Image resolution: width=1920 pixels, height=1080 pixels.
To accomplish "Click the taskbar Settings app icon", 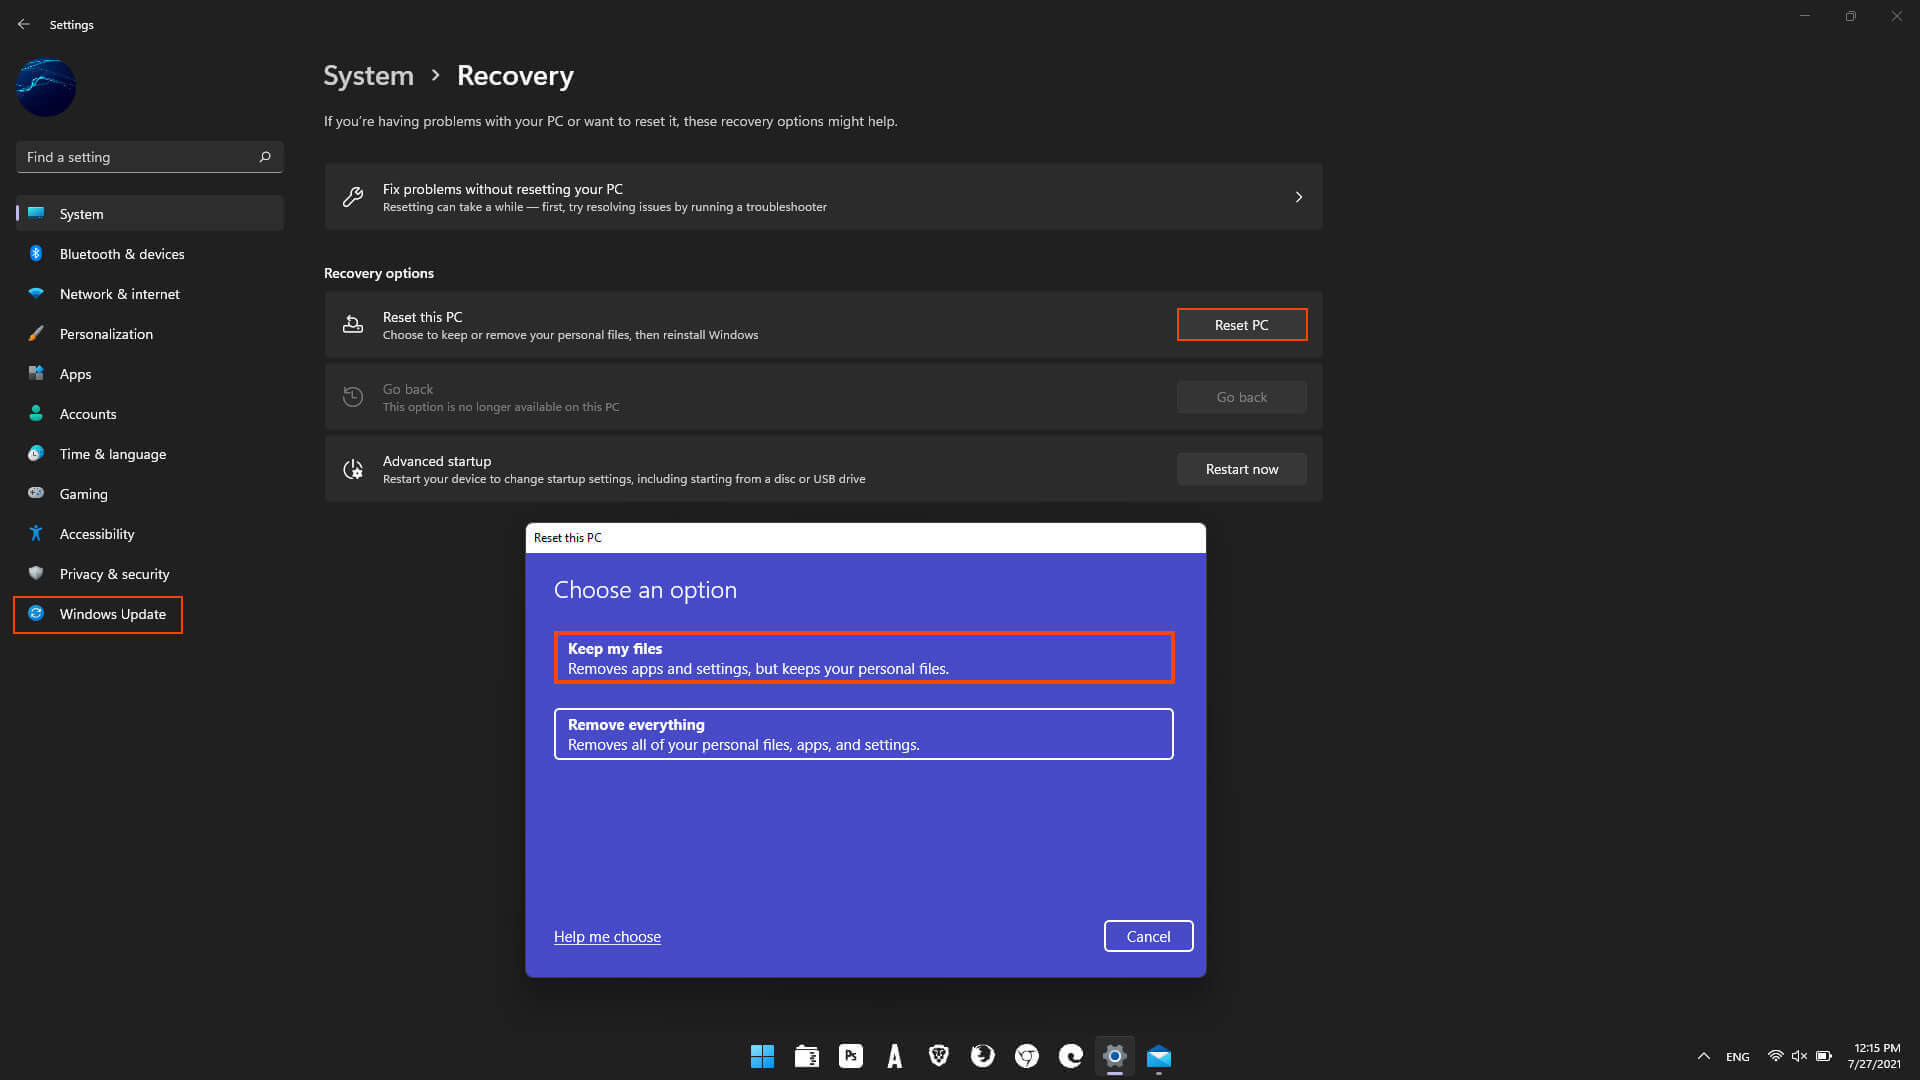I will coord(1114,1055).
